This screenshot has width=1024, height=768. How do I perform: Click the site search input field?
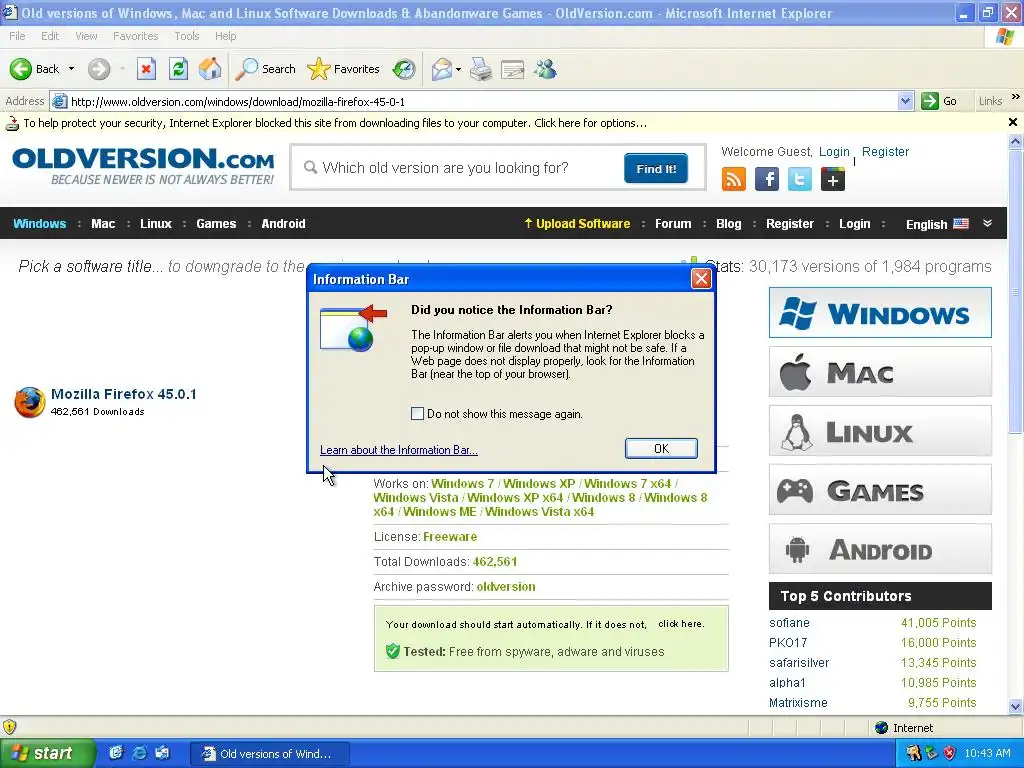(x=457, y=168)
